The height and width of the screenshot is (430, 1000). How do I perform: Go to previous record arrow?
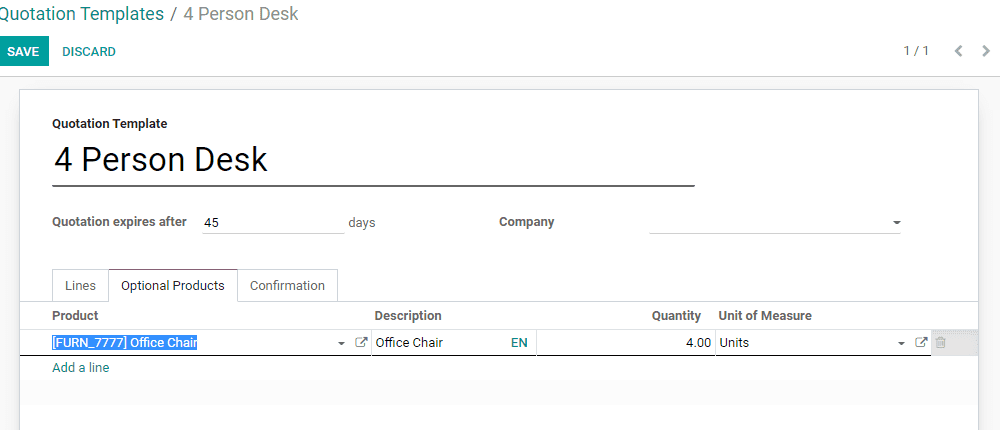pyautogui.click(x=958, y=51)
